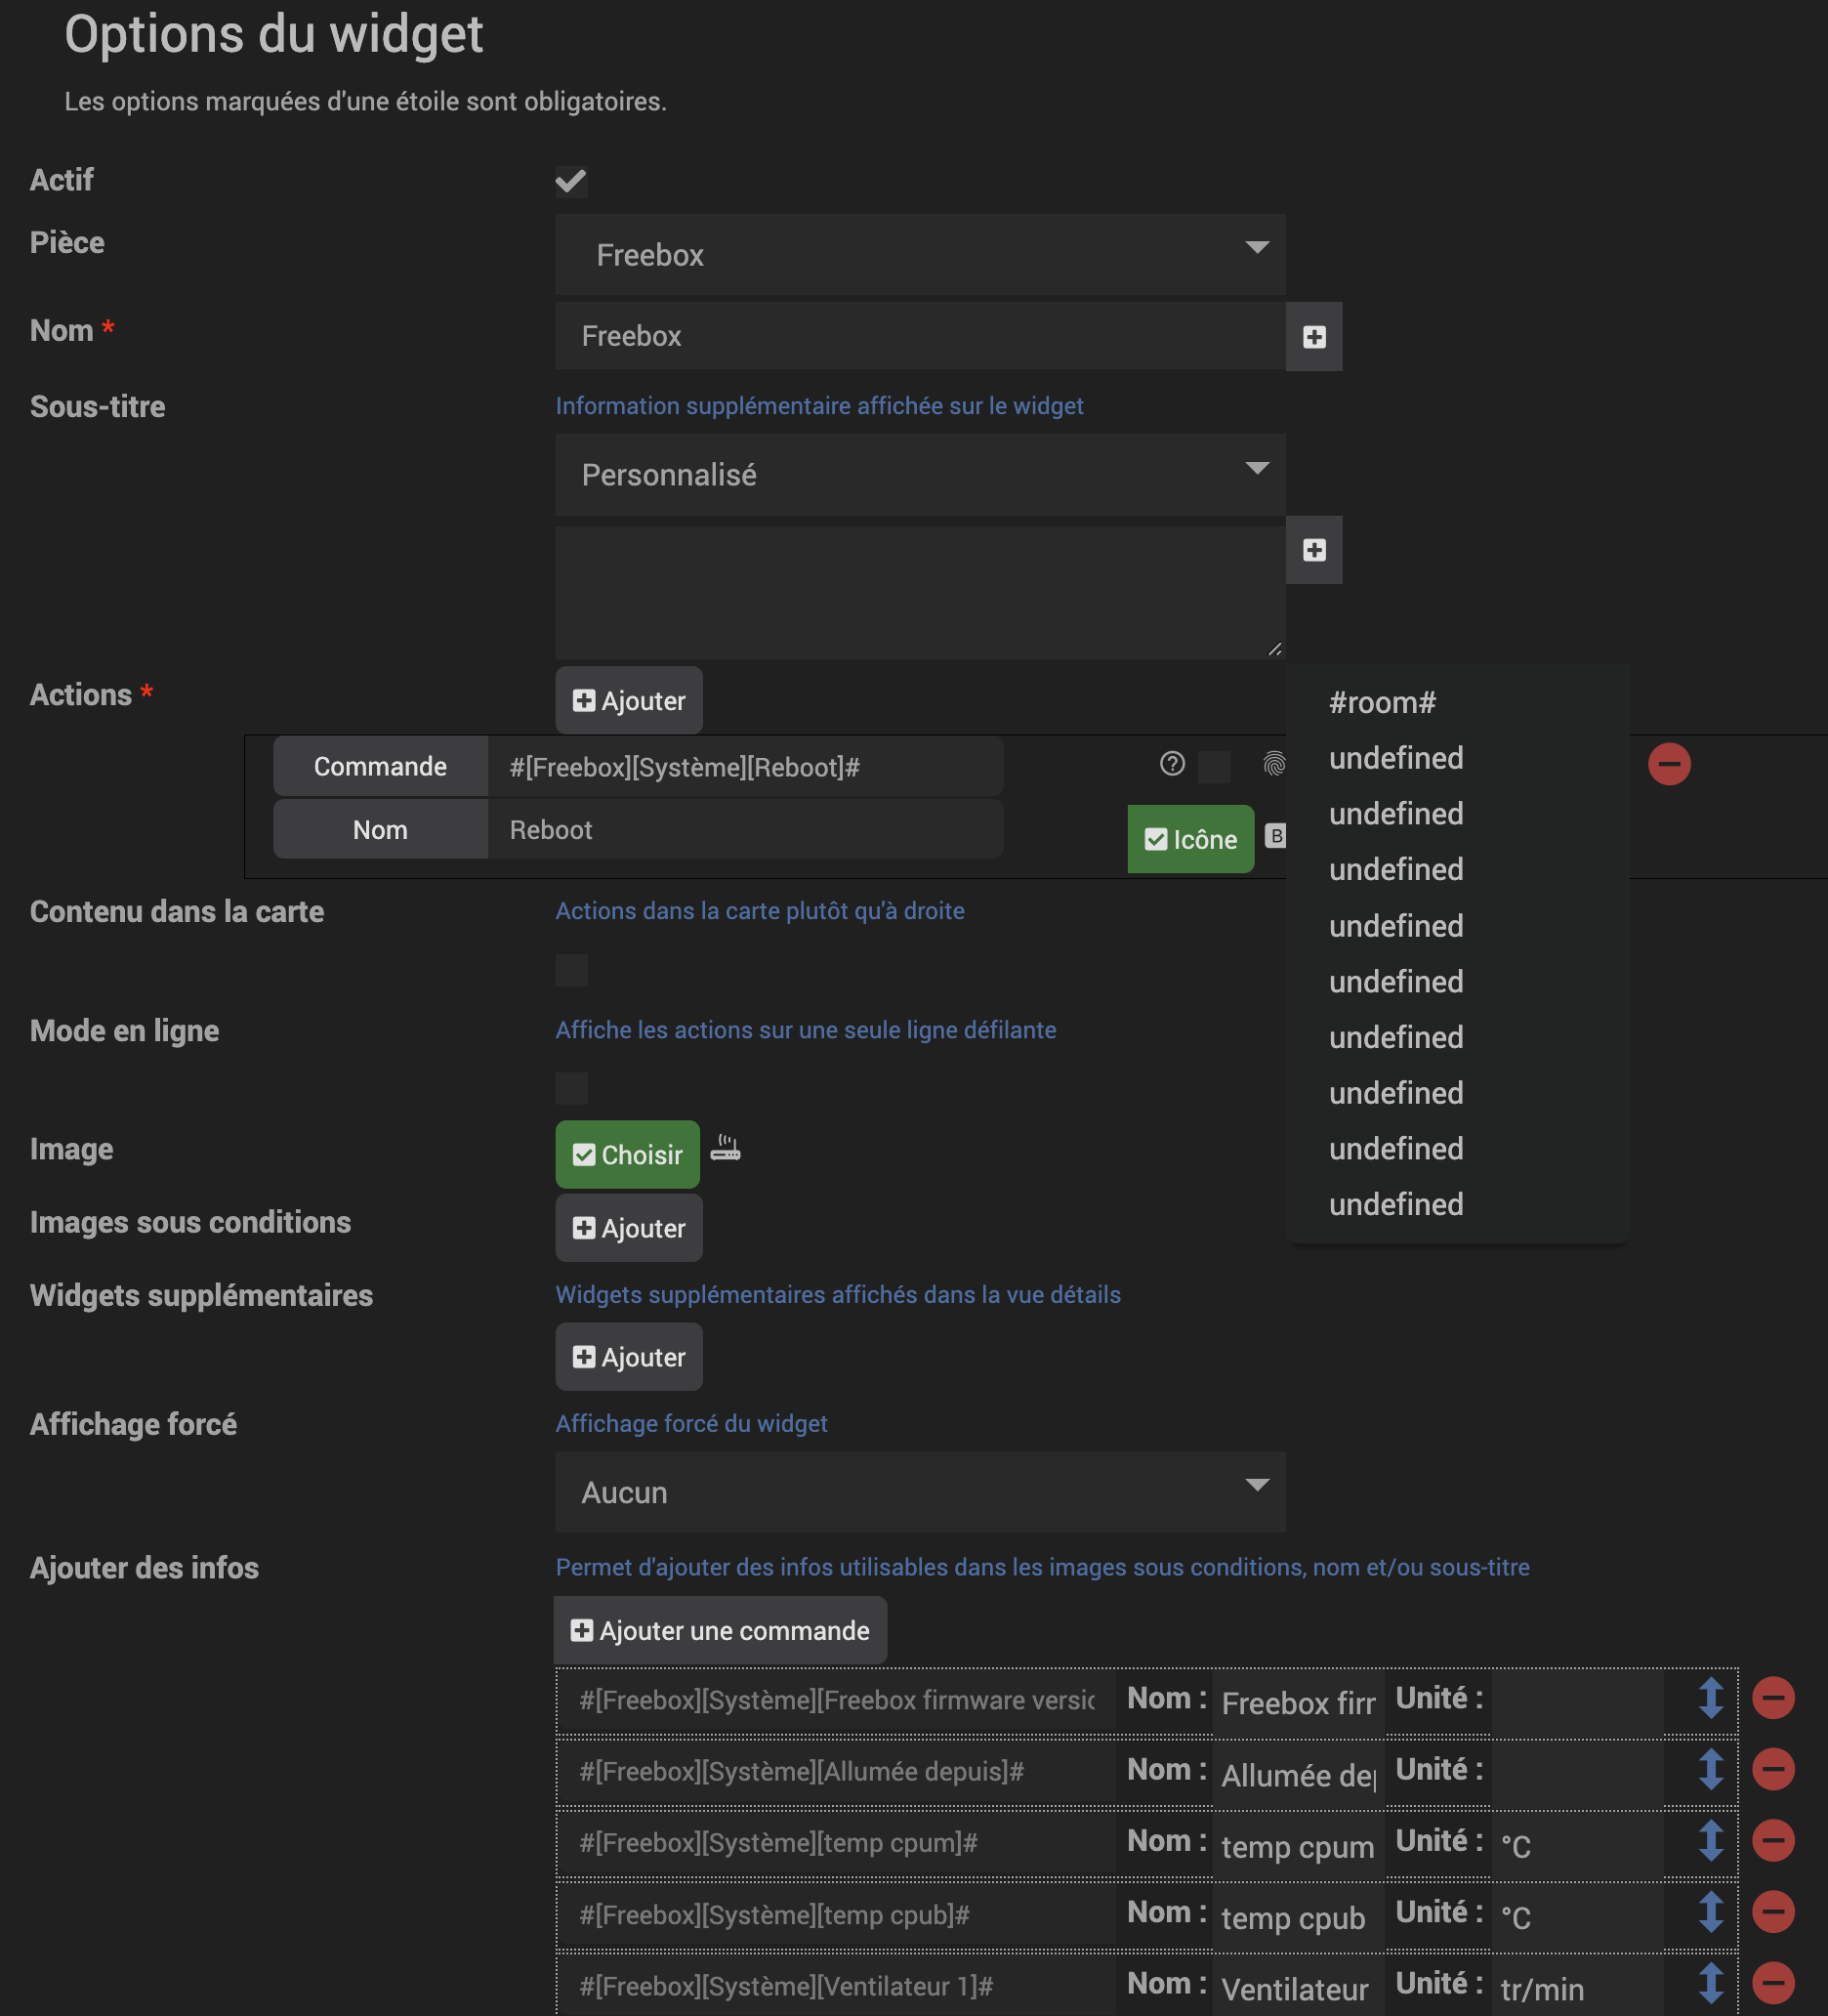Viewport: 1828px width, 2016px height.
Task: Click the help question mark in the Reboot action
Action: pos(1172,764)
